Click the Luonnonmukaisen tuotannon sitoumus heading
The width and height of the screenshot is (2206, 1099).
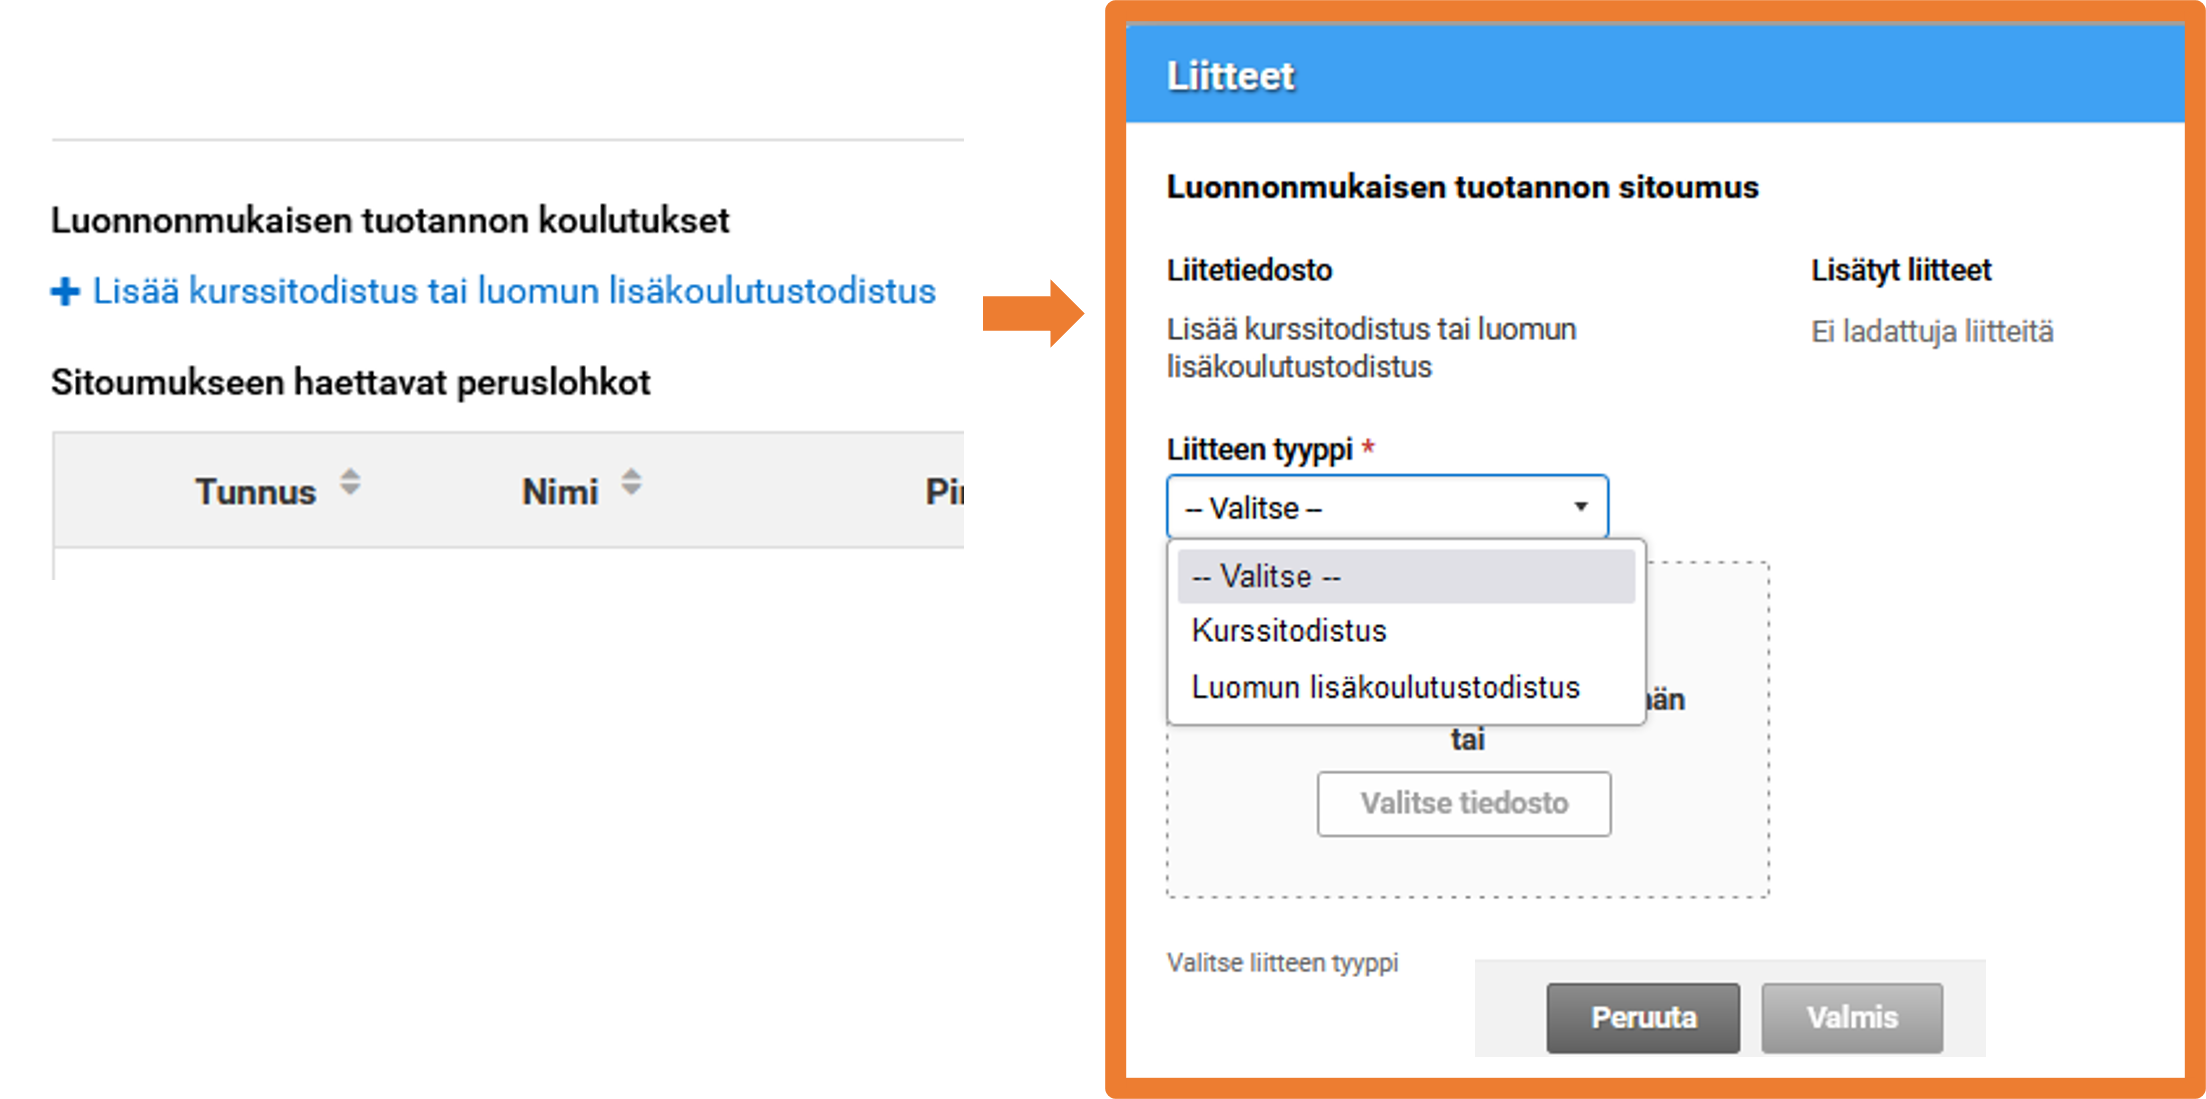1463,186
